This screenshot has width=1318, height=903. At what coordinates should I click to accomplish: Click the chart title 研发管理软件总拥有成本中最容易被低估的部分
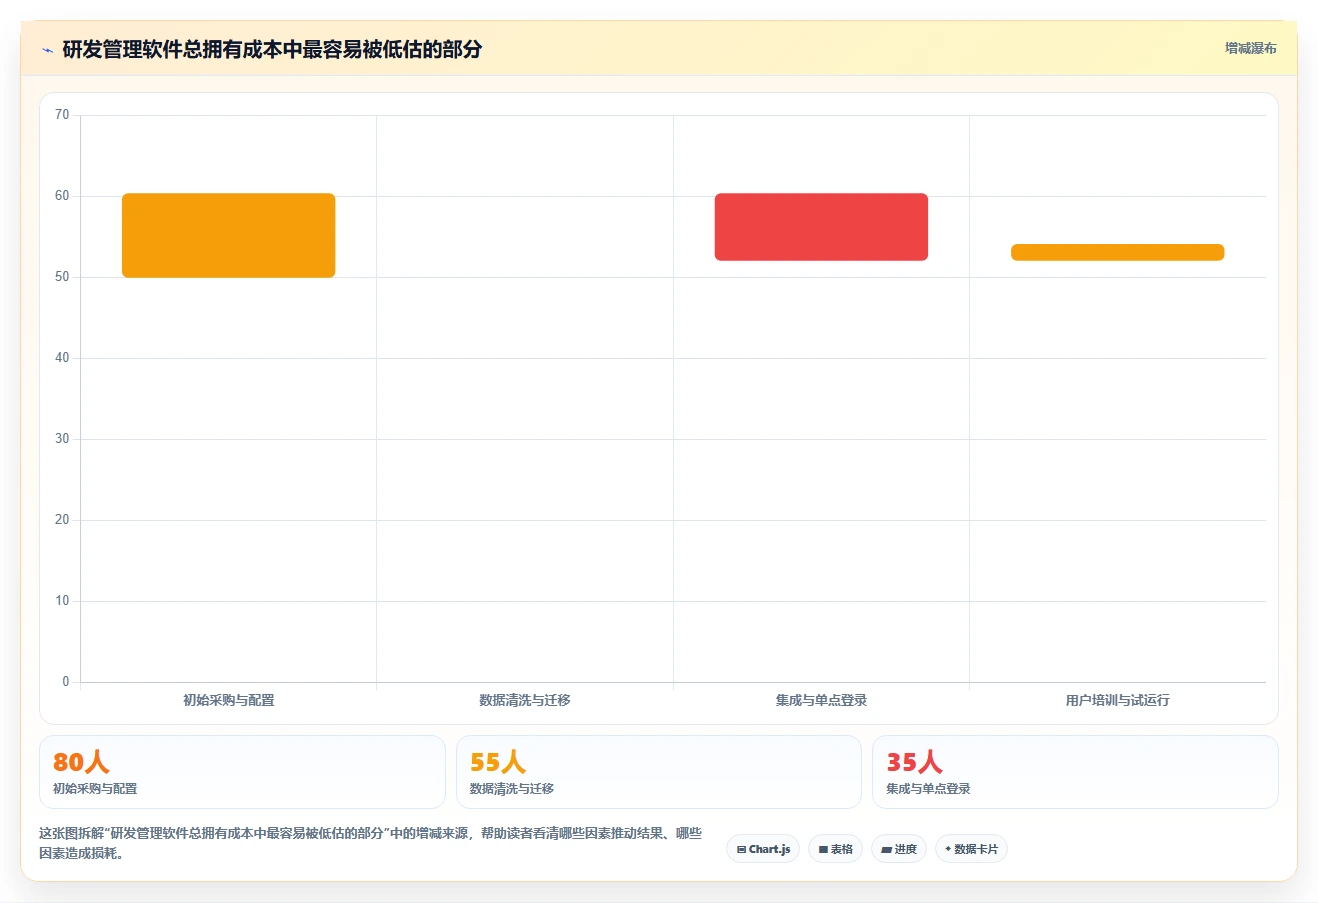click(x=272, y=49)
